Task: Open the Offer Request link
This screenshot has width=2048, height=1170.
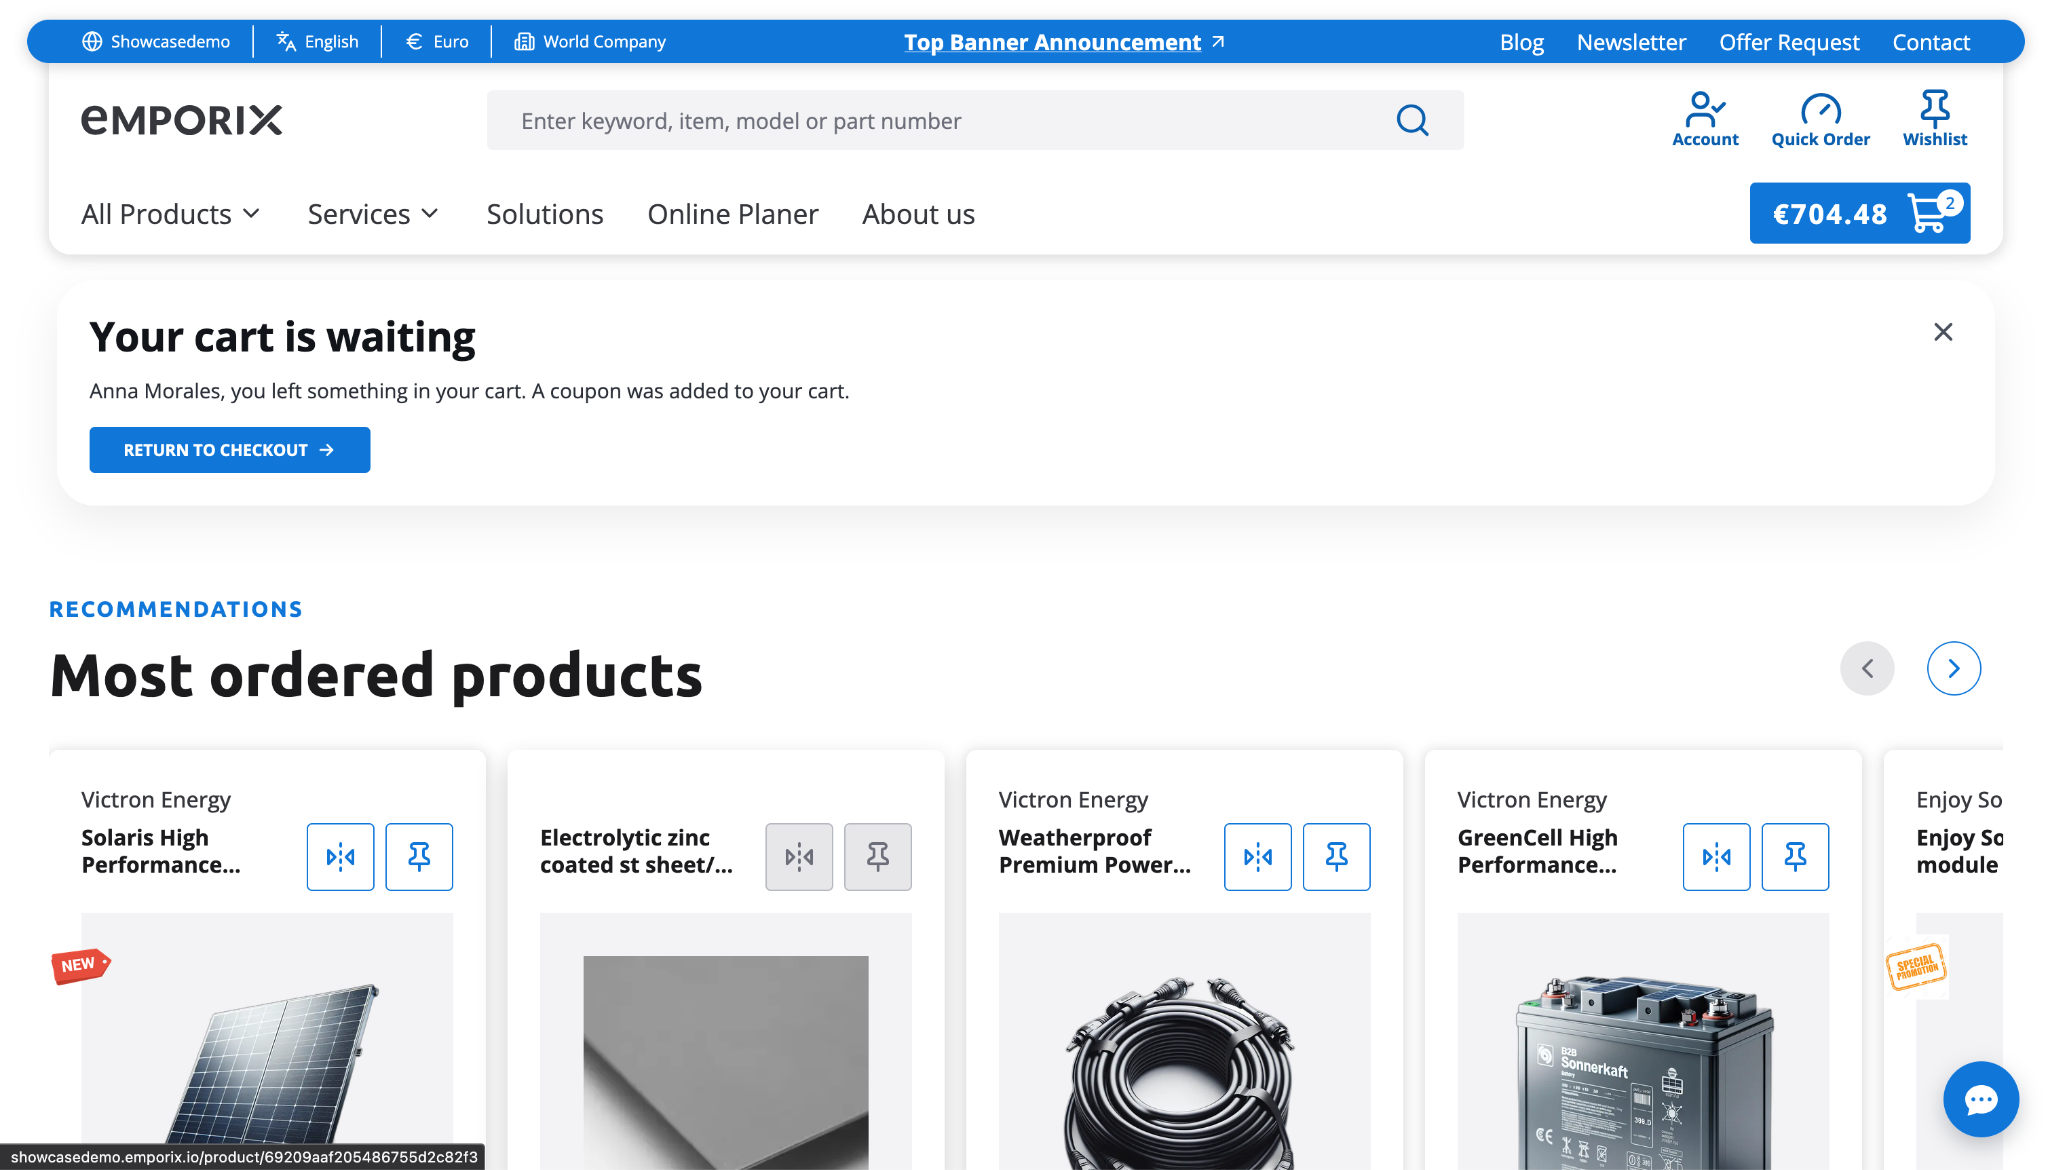Action: 1789,42
